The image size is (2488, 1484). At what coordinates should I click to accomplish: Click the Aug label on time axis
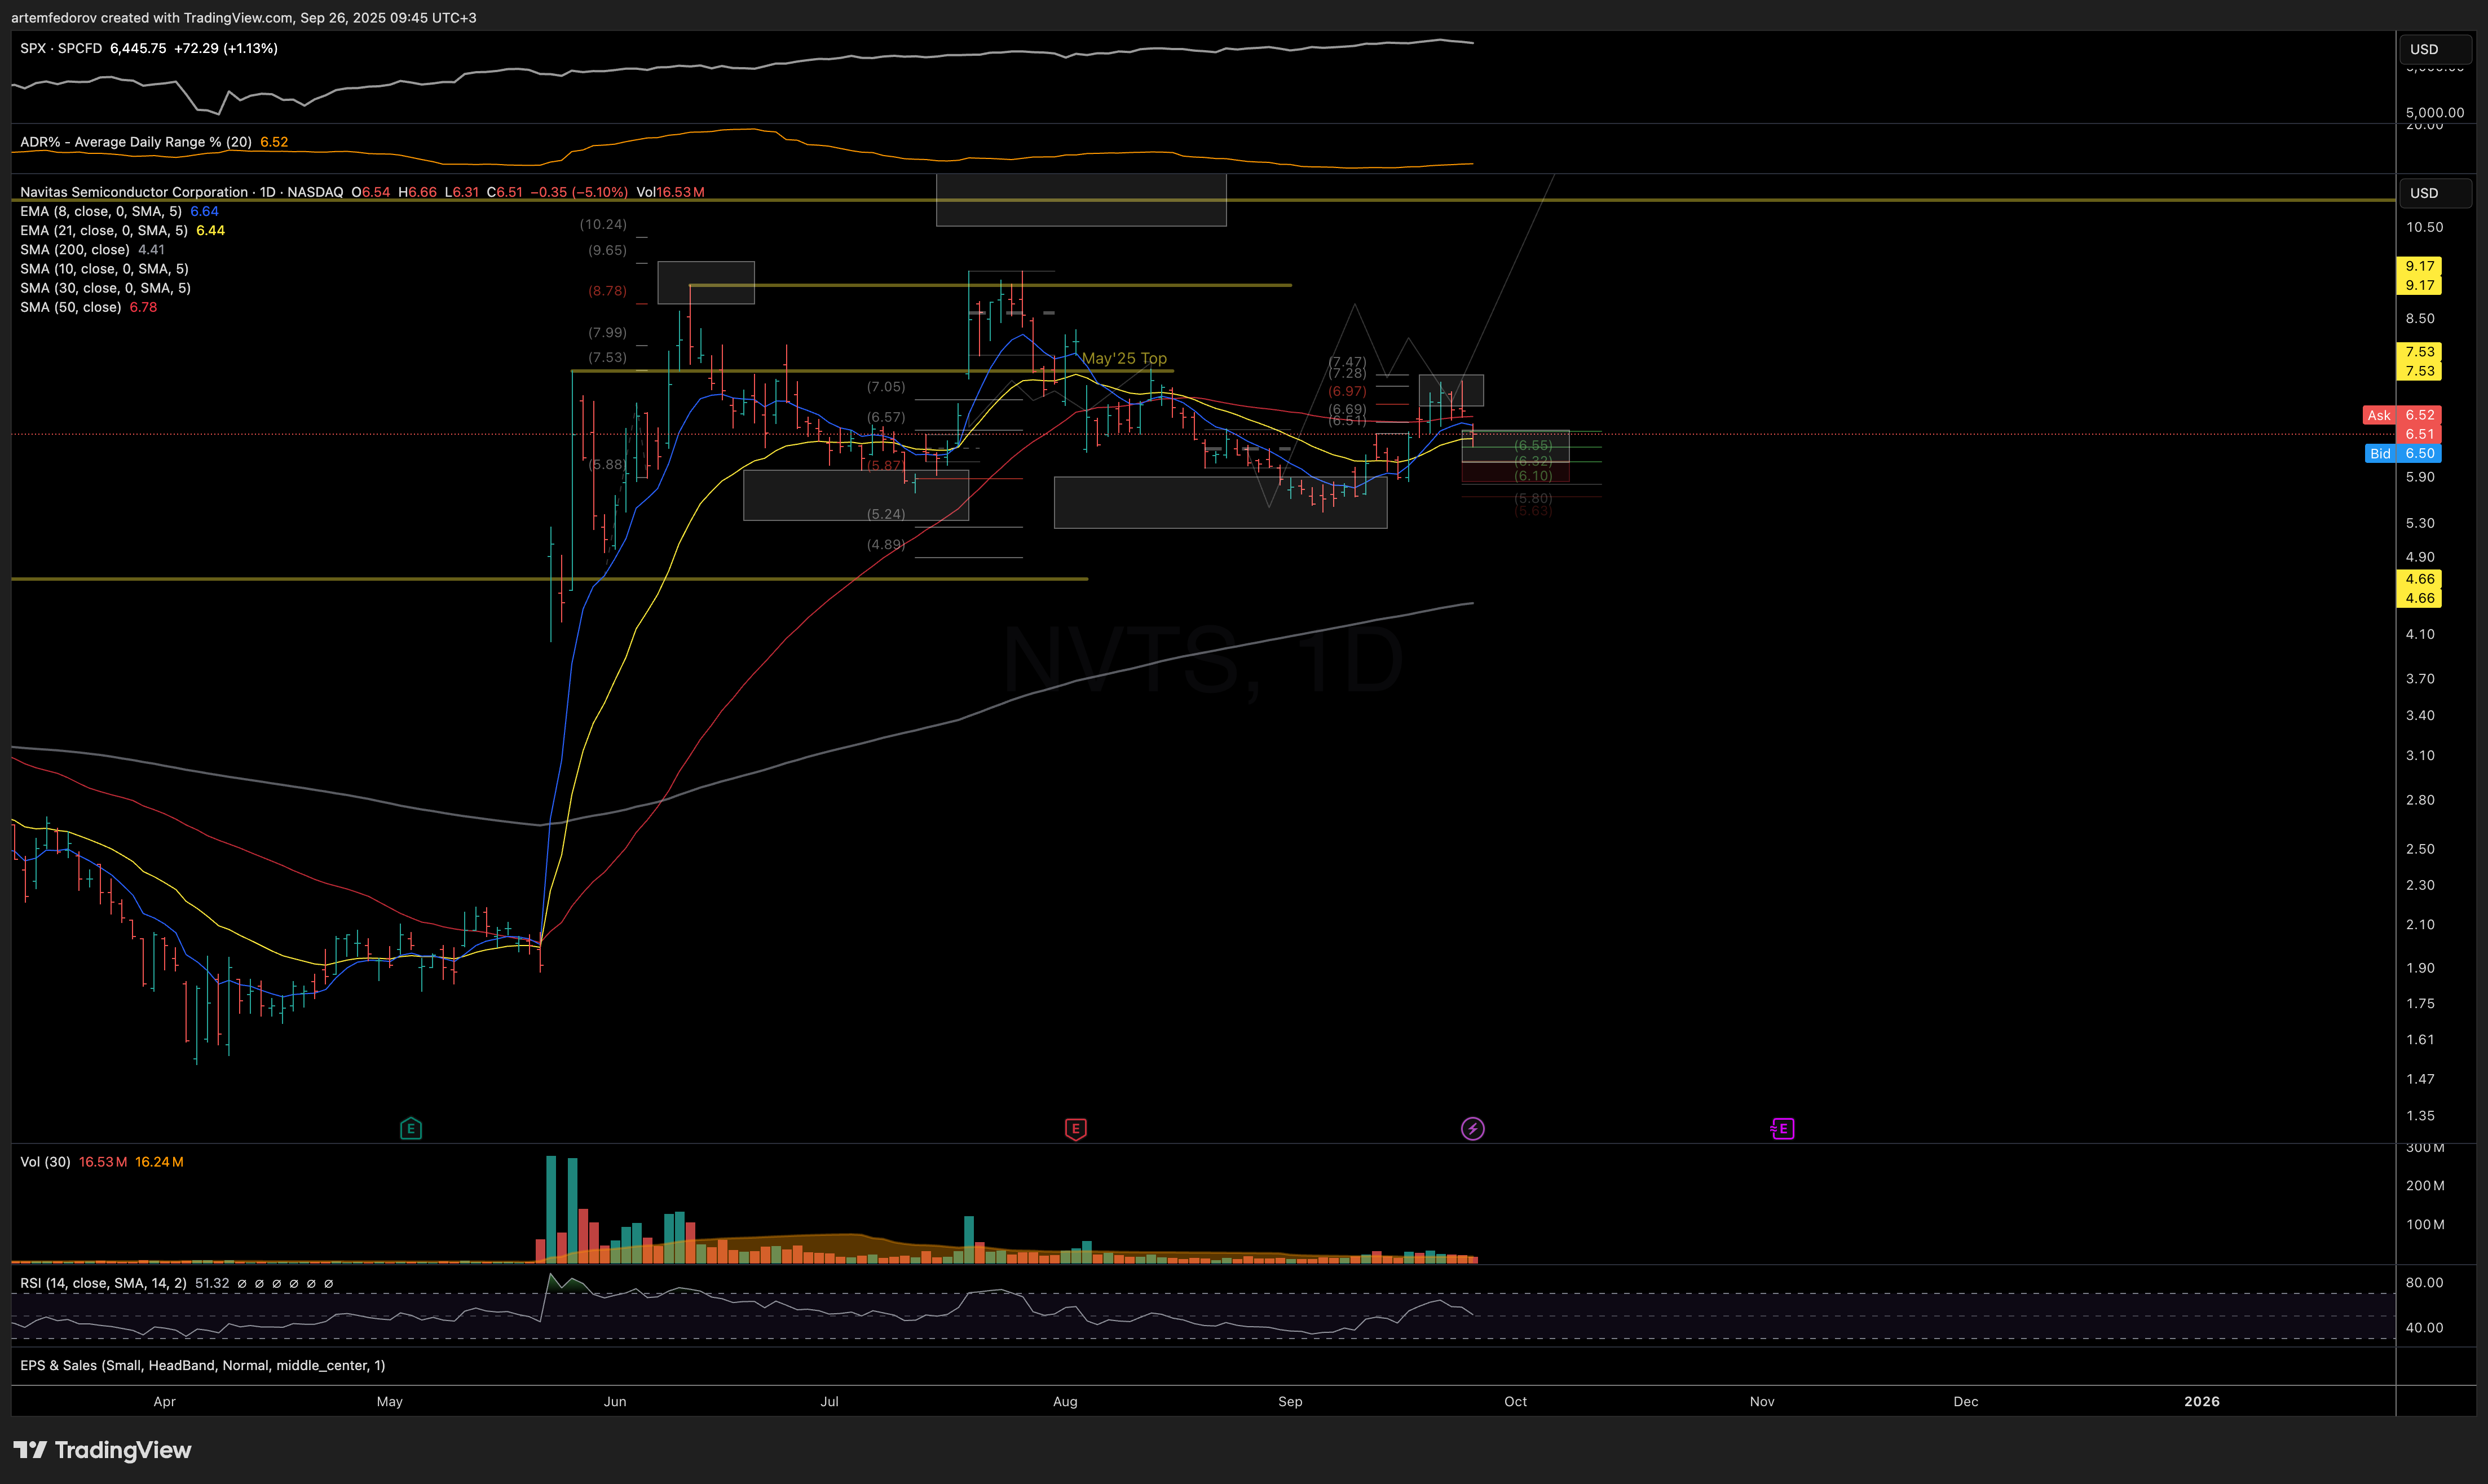[x=1065, y=1401]
